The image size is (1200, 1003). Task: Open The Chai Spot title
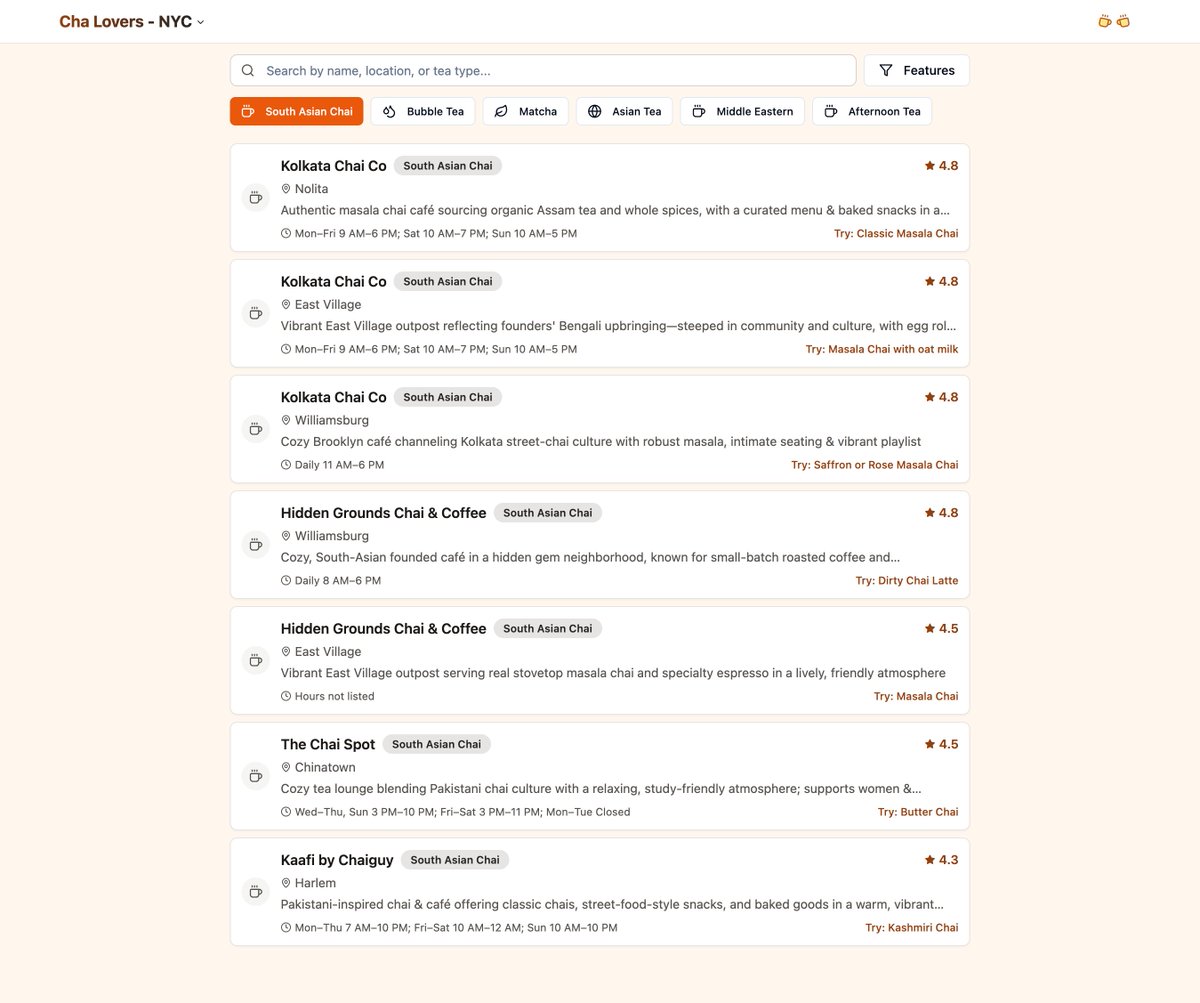pyautogui.click(x=328, y=744)
